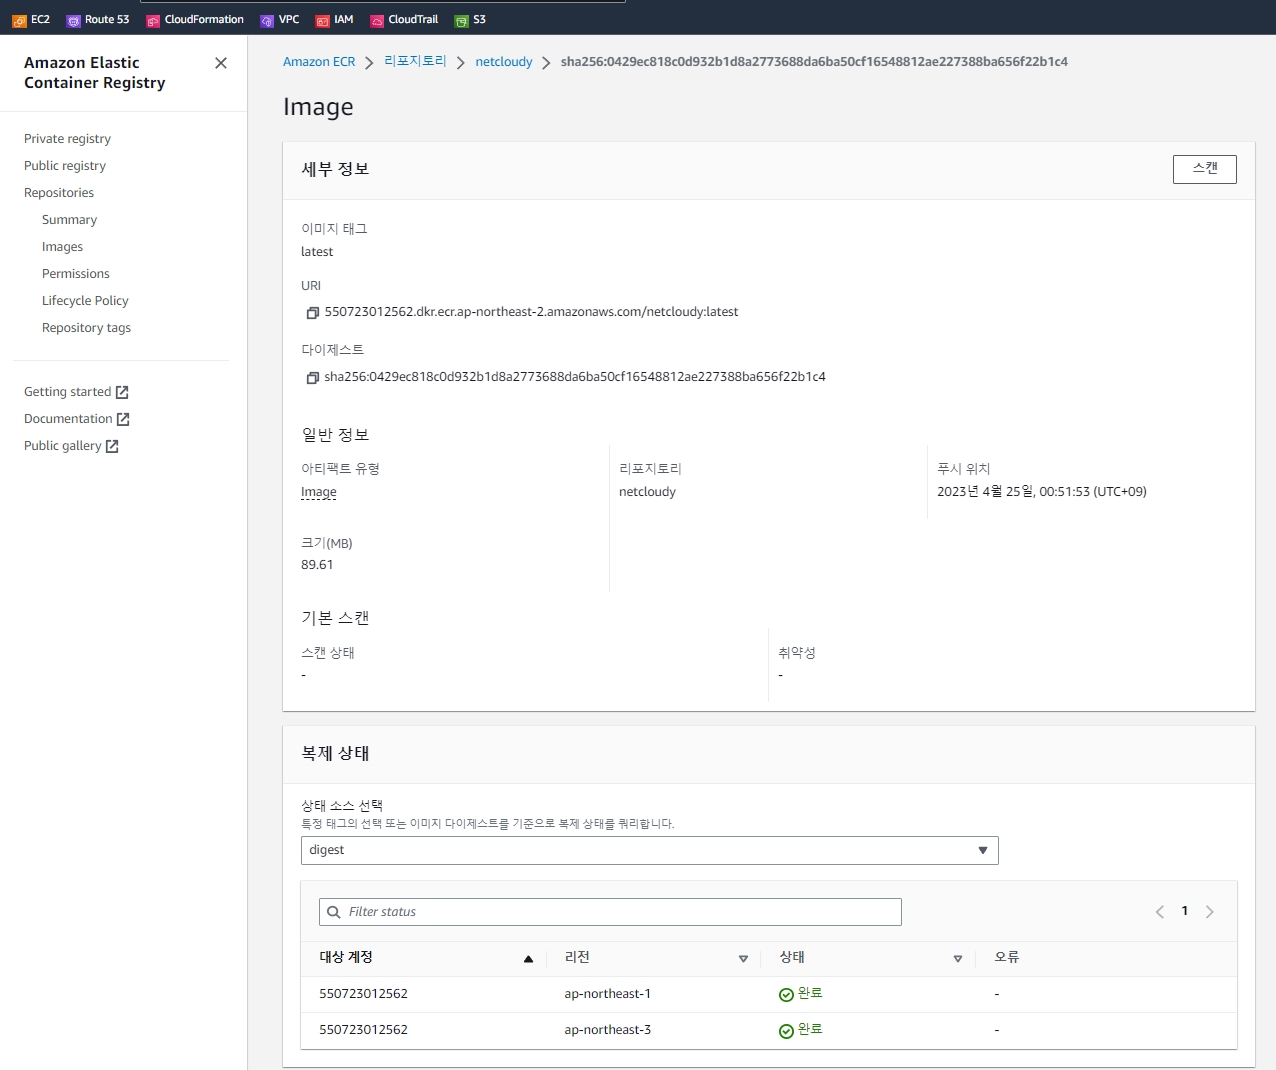Open Repositories in sidebar
Image resolution: width=1276 pixels, height=1070 pixels.
coord(59,193)
